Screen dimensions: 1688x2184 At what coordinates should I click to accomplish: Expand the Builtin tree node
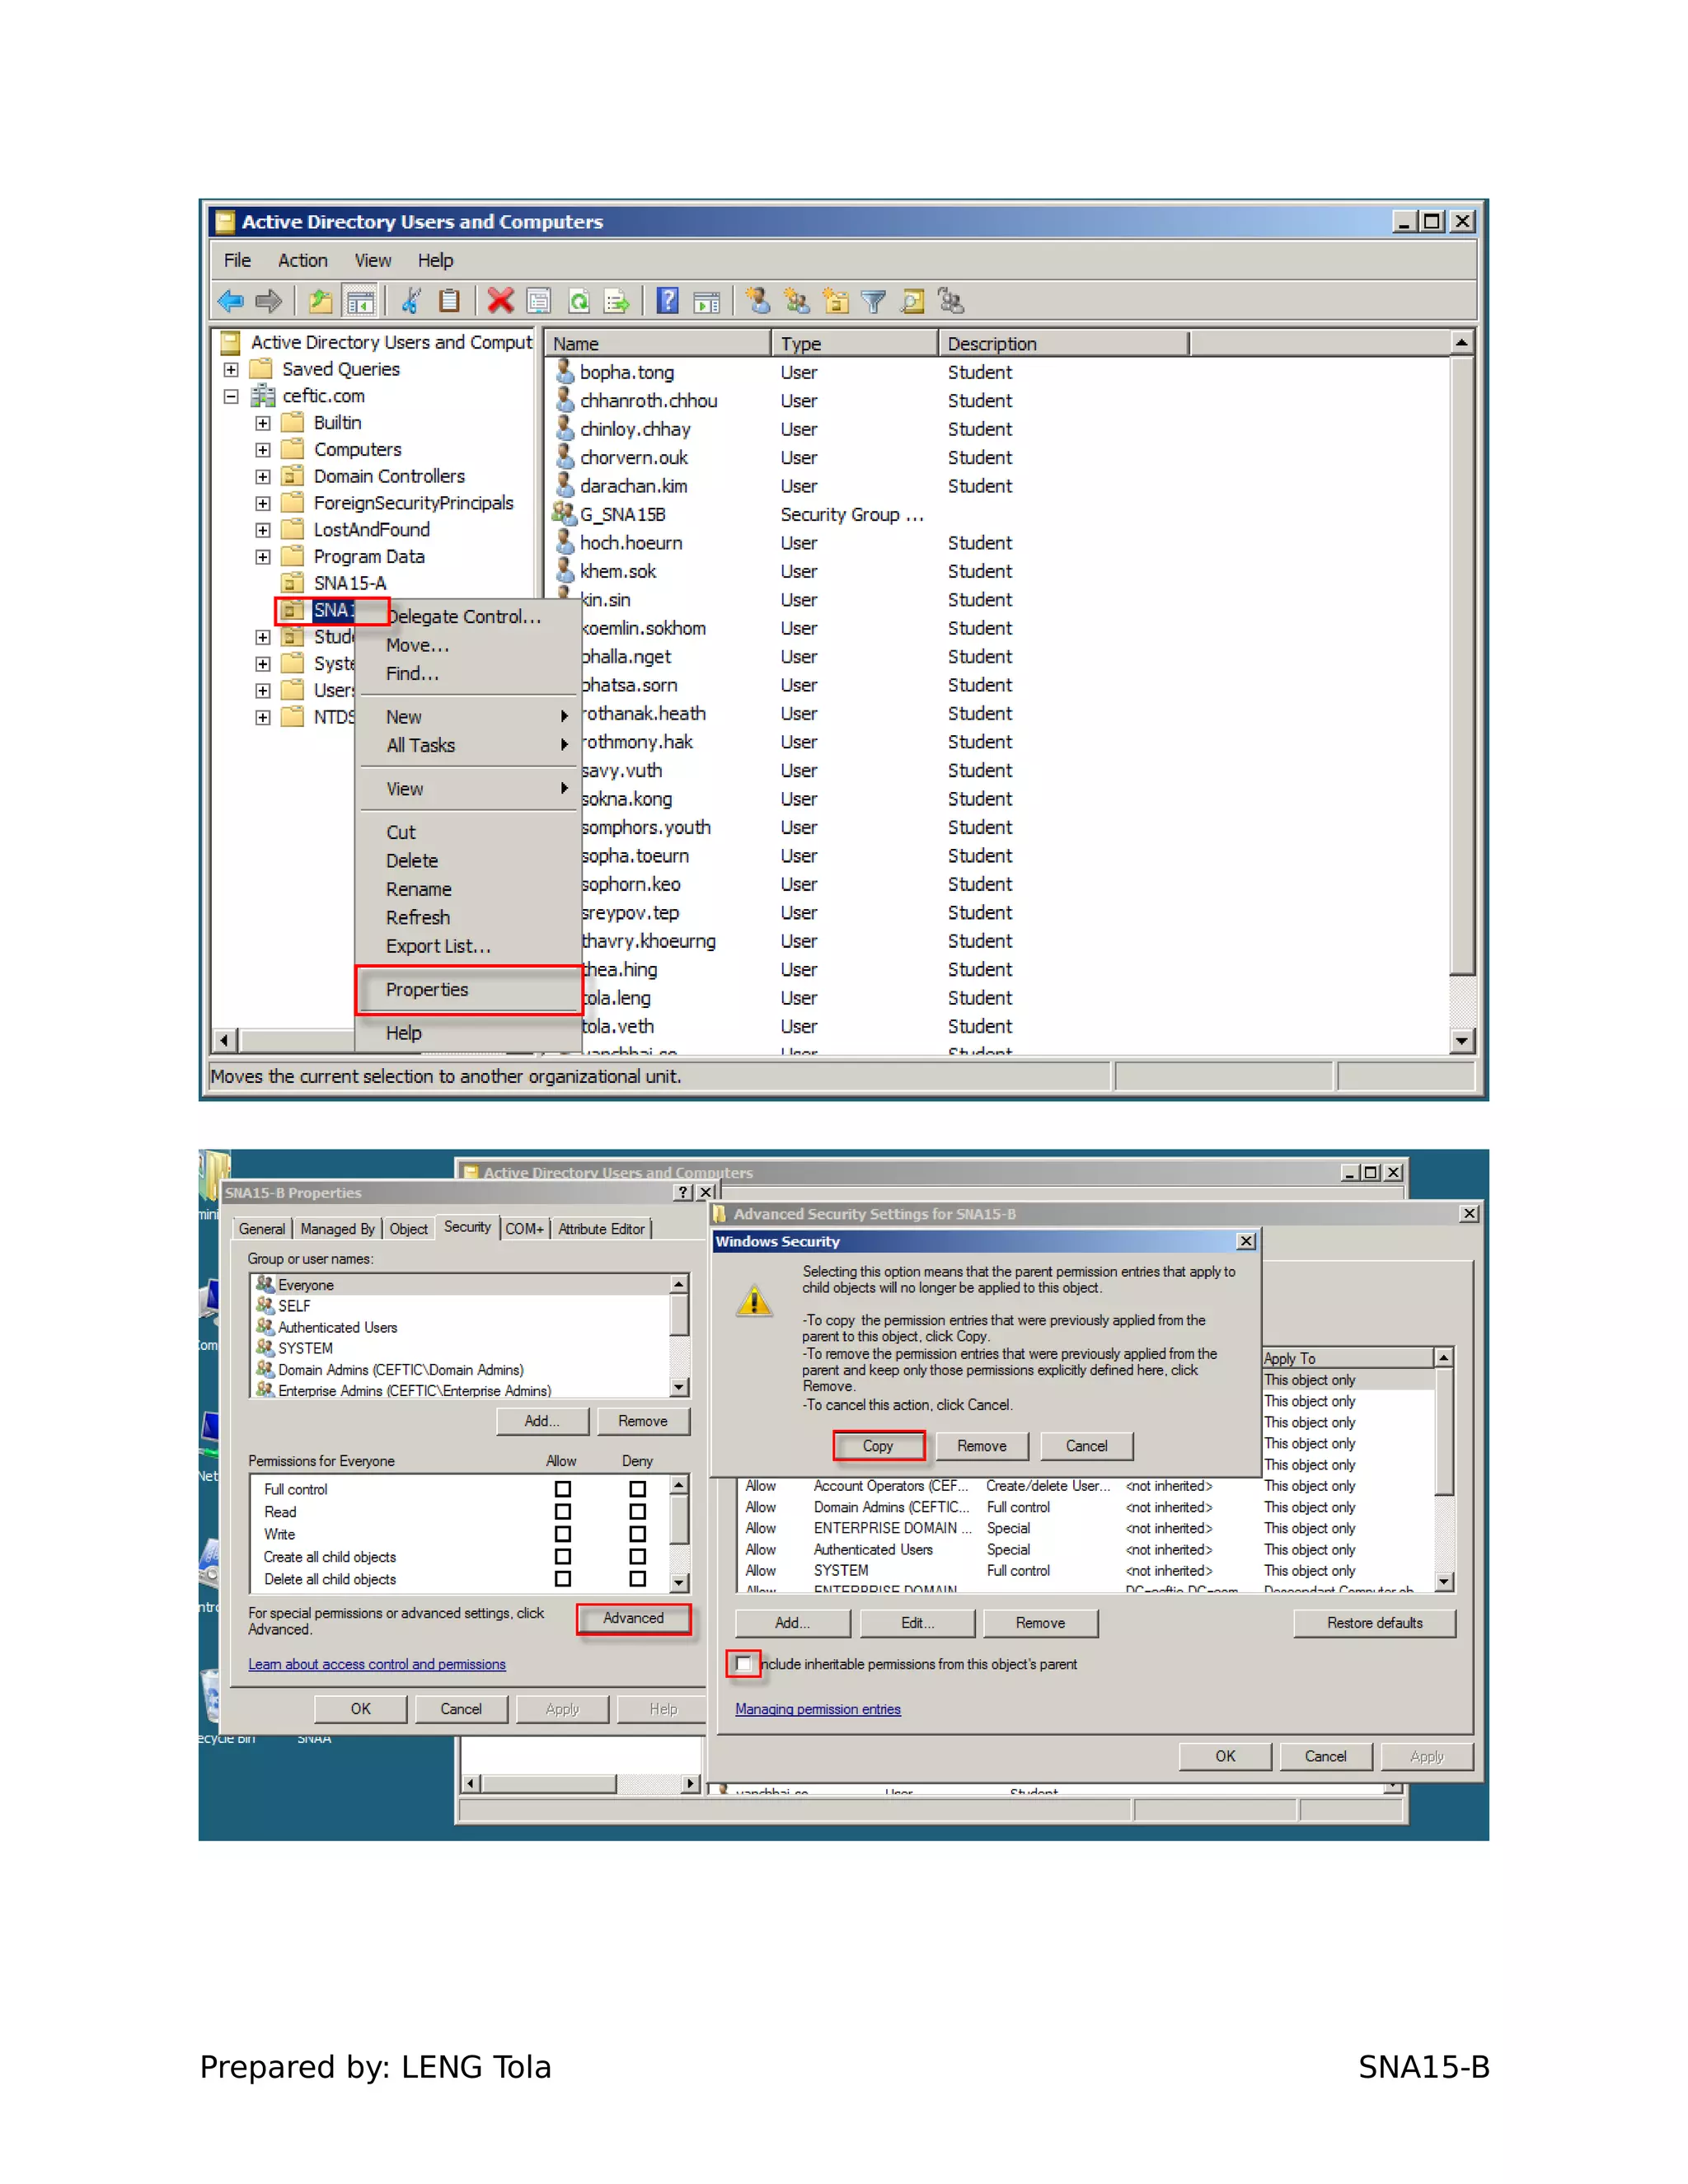(263, 423)
